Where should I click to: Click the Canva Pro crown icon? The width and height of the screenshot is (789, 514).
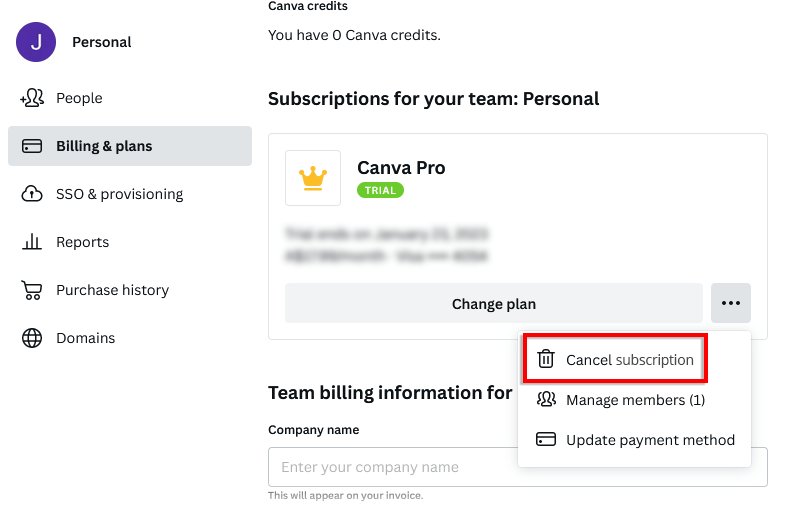[x=313, y=178]
